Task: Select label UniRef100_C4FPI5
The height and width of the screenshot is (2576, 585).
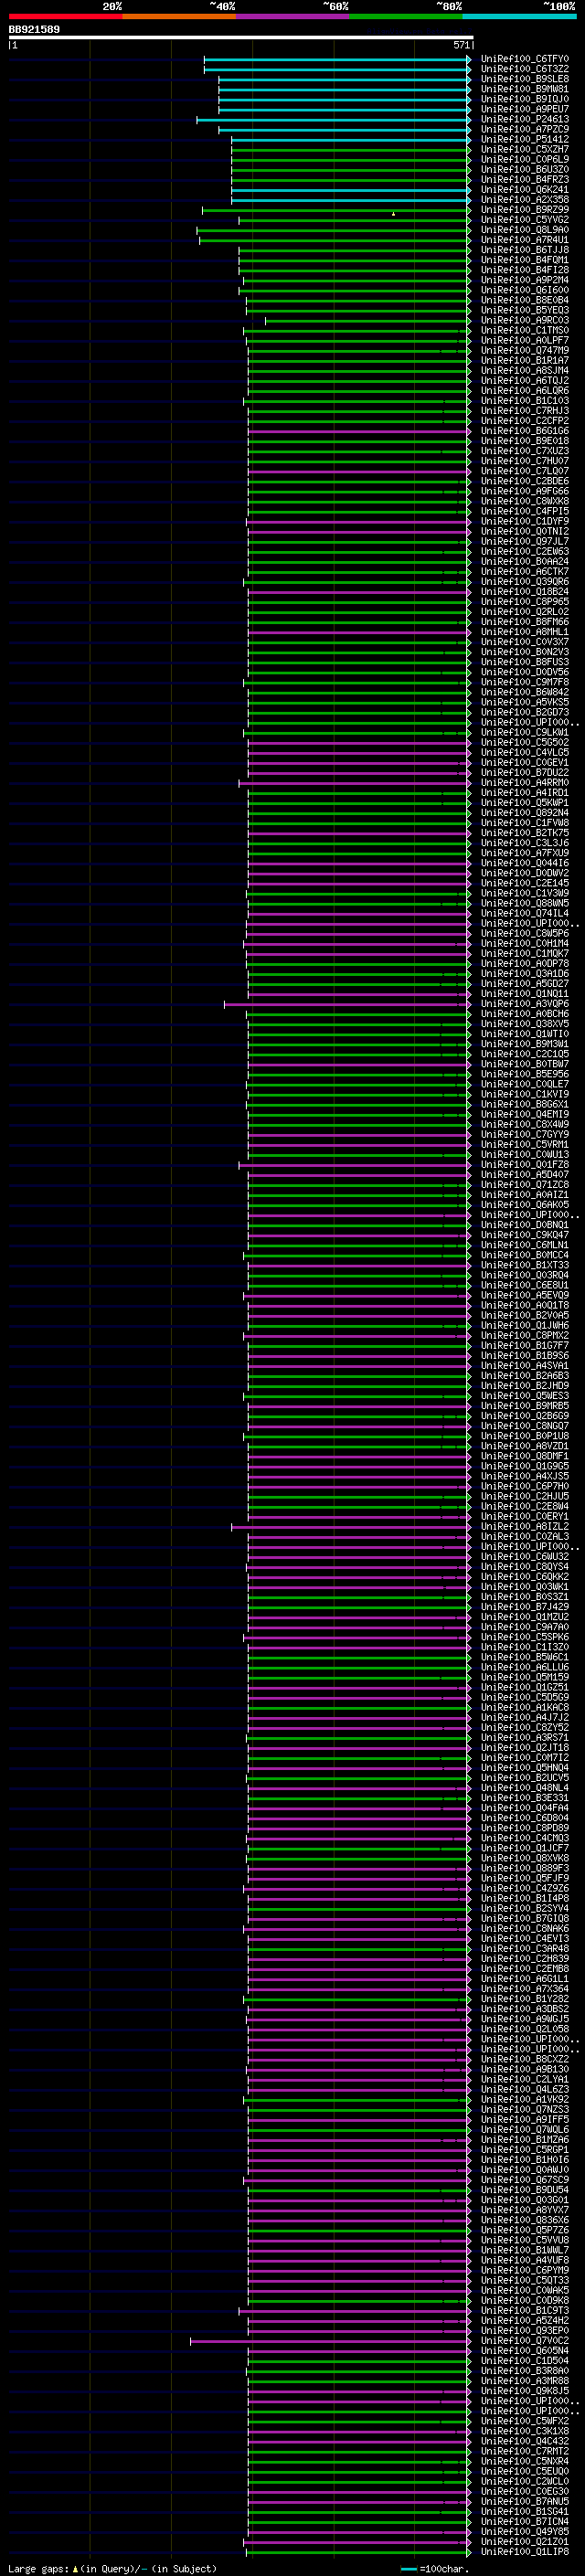Action: (525, 511)
